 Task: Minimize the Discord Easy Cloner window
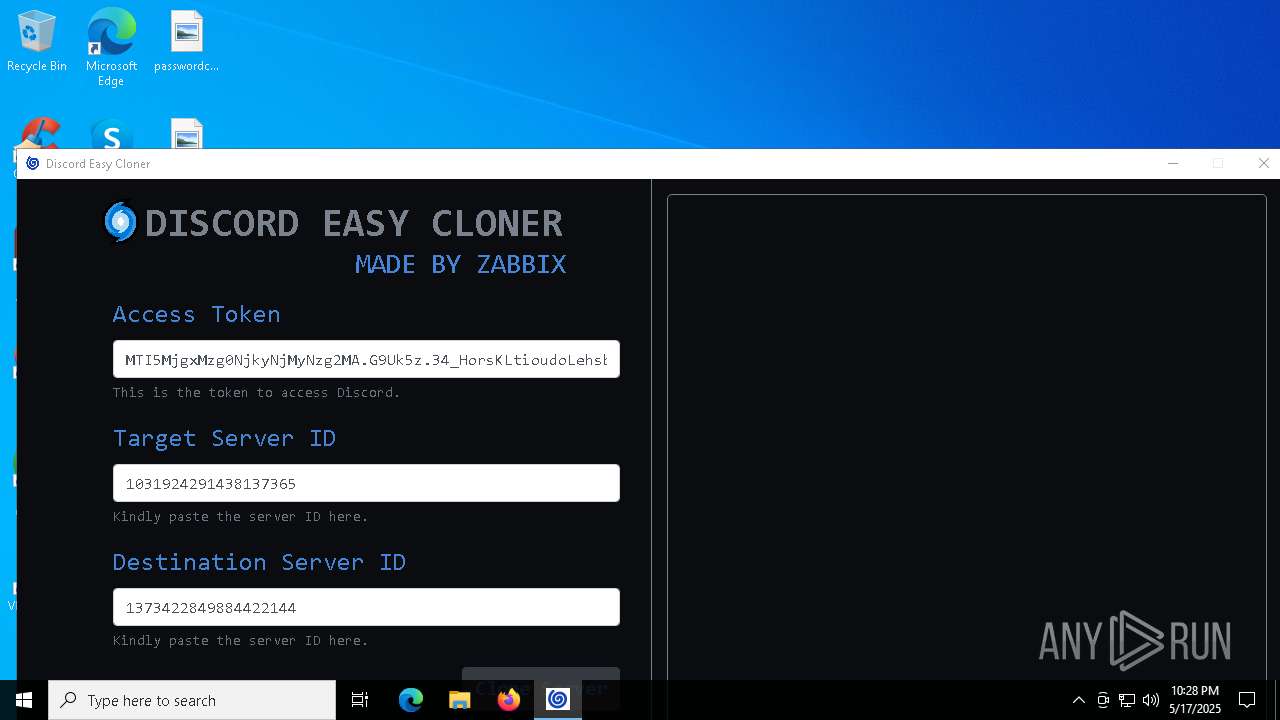[x=1173, y=164]
